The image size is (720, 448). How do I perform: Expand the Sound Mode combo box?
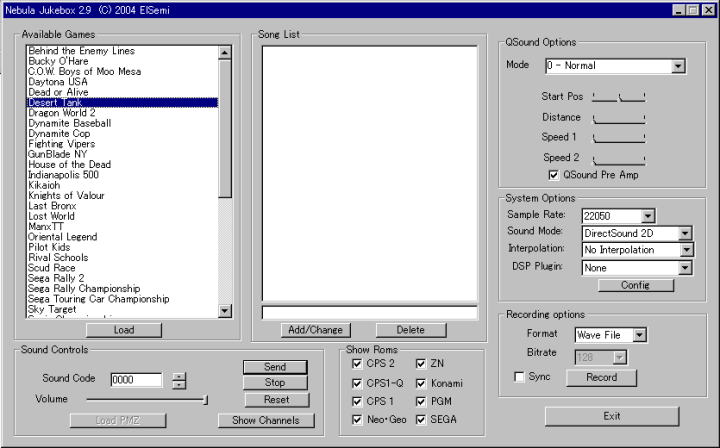pyautogui.click(x=685, y=233)
